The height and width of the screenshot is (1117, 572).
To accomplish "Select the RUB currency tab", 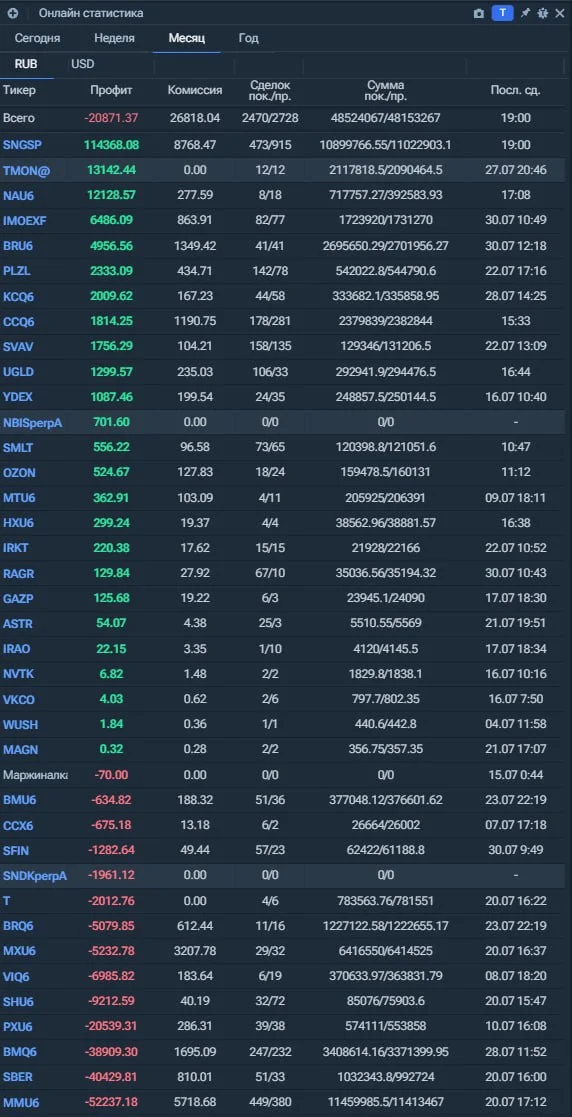I will coord(26,64).
